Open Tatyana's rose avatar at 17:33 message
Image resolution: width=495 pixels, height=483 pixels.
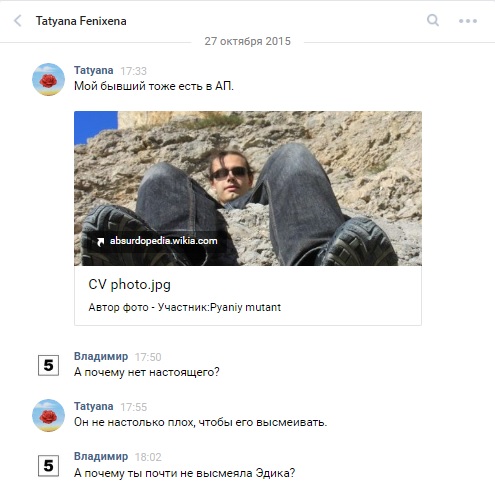click(x=48, y=79)
